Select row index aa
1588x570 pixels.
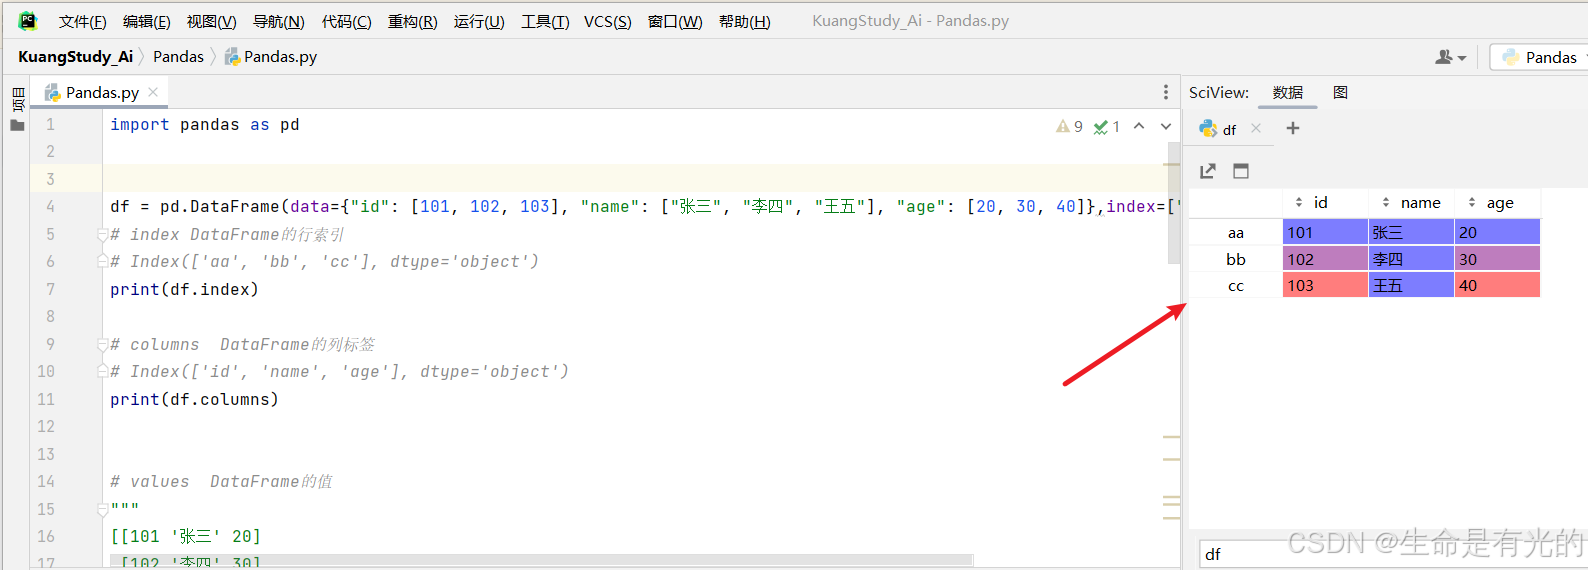[1236, 232]
